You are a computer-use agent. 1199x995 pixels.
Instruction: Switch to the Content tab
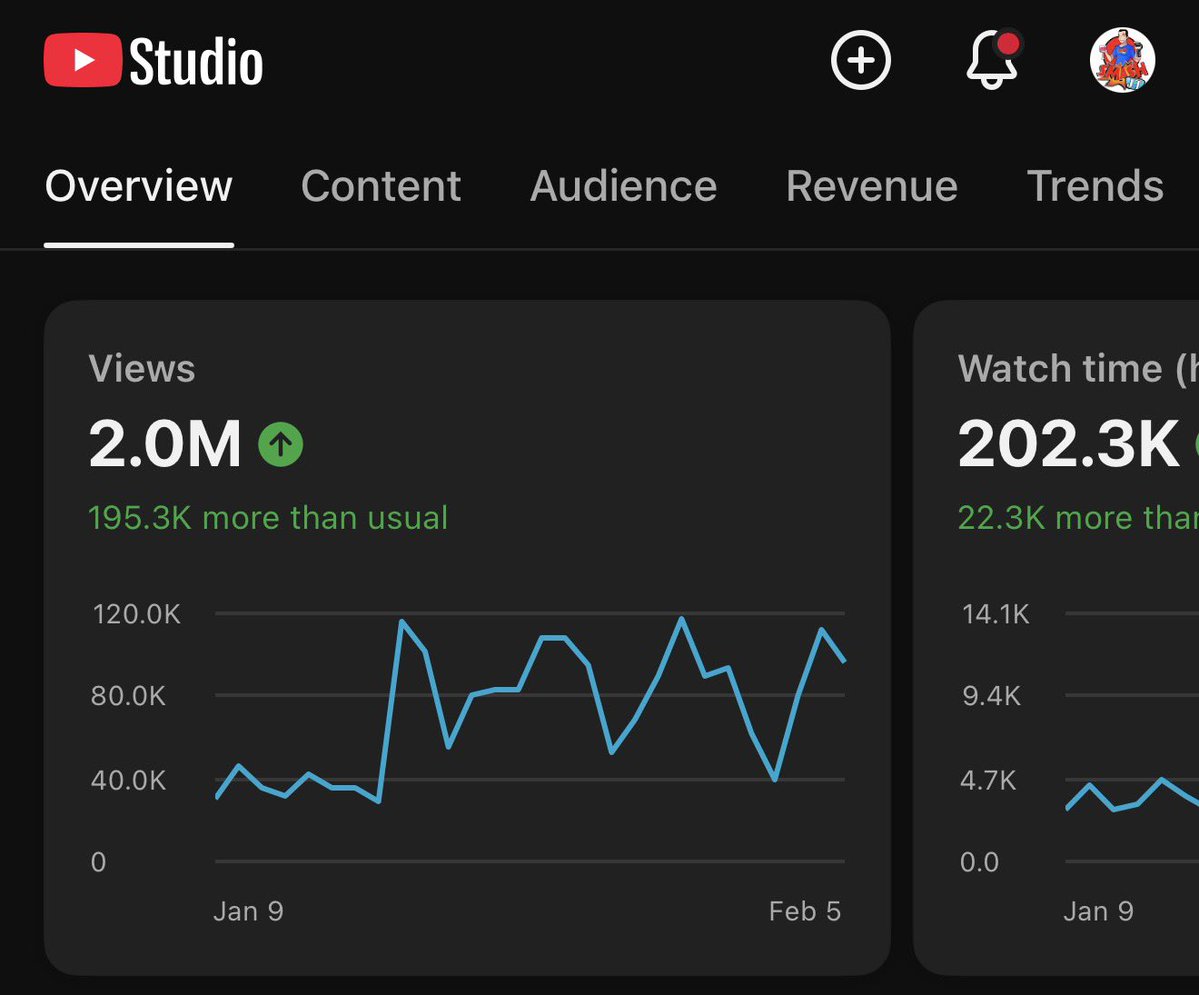[381, 187]
